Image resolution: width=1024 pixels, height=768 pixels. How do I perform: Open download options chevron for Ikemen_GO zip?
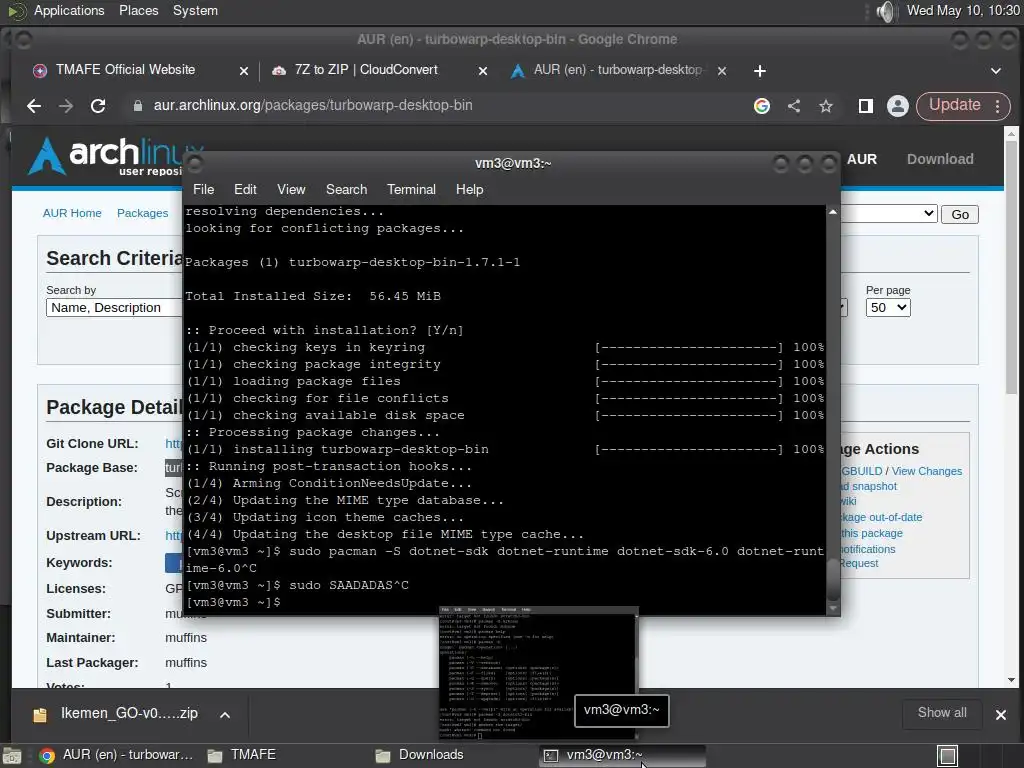coord(225,714)
